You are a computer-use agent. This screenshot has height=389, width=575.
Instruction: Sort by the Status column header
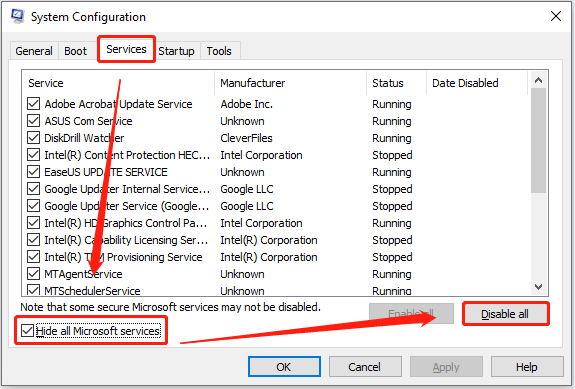[396, 83]
